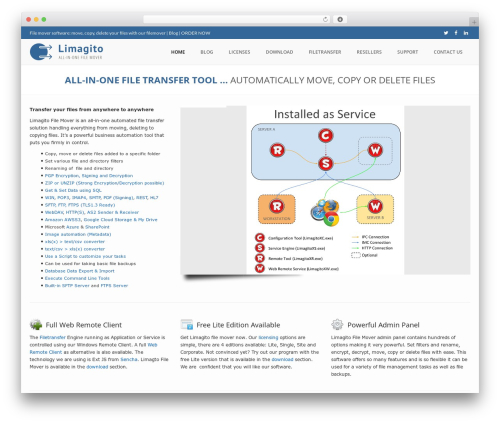Viewport: 500px width, 423px height.
Task: Click the Installed as Service slider image
Action: [x=325, y=190]
